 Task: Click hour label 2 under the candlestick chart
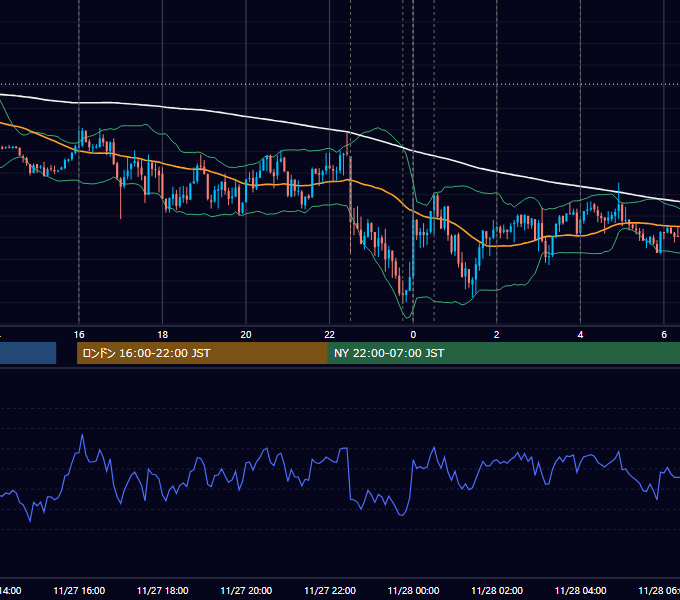pos(497,335)
